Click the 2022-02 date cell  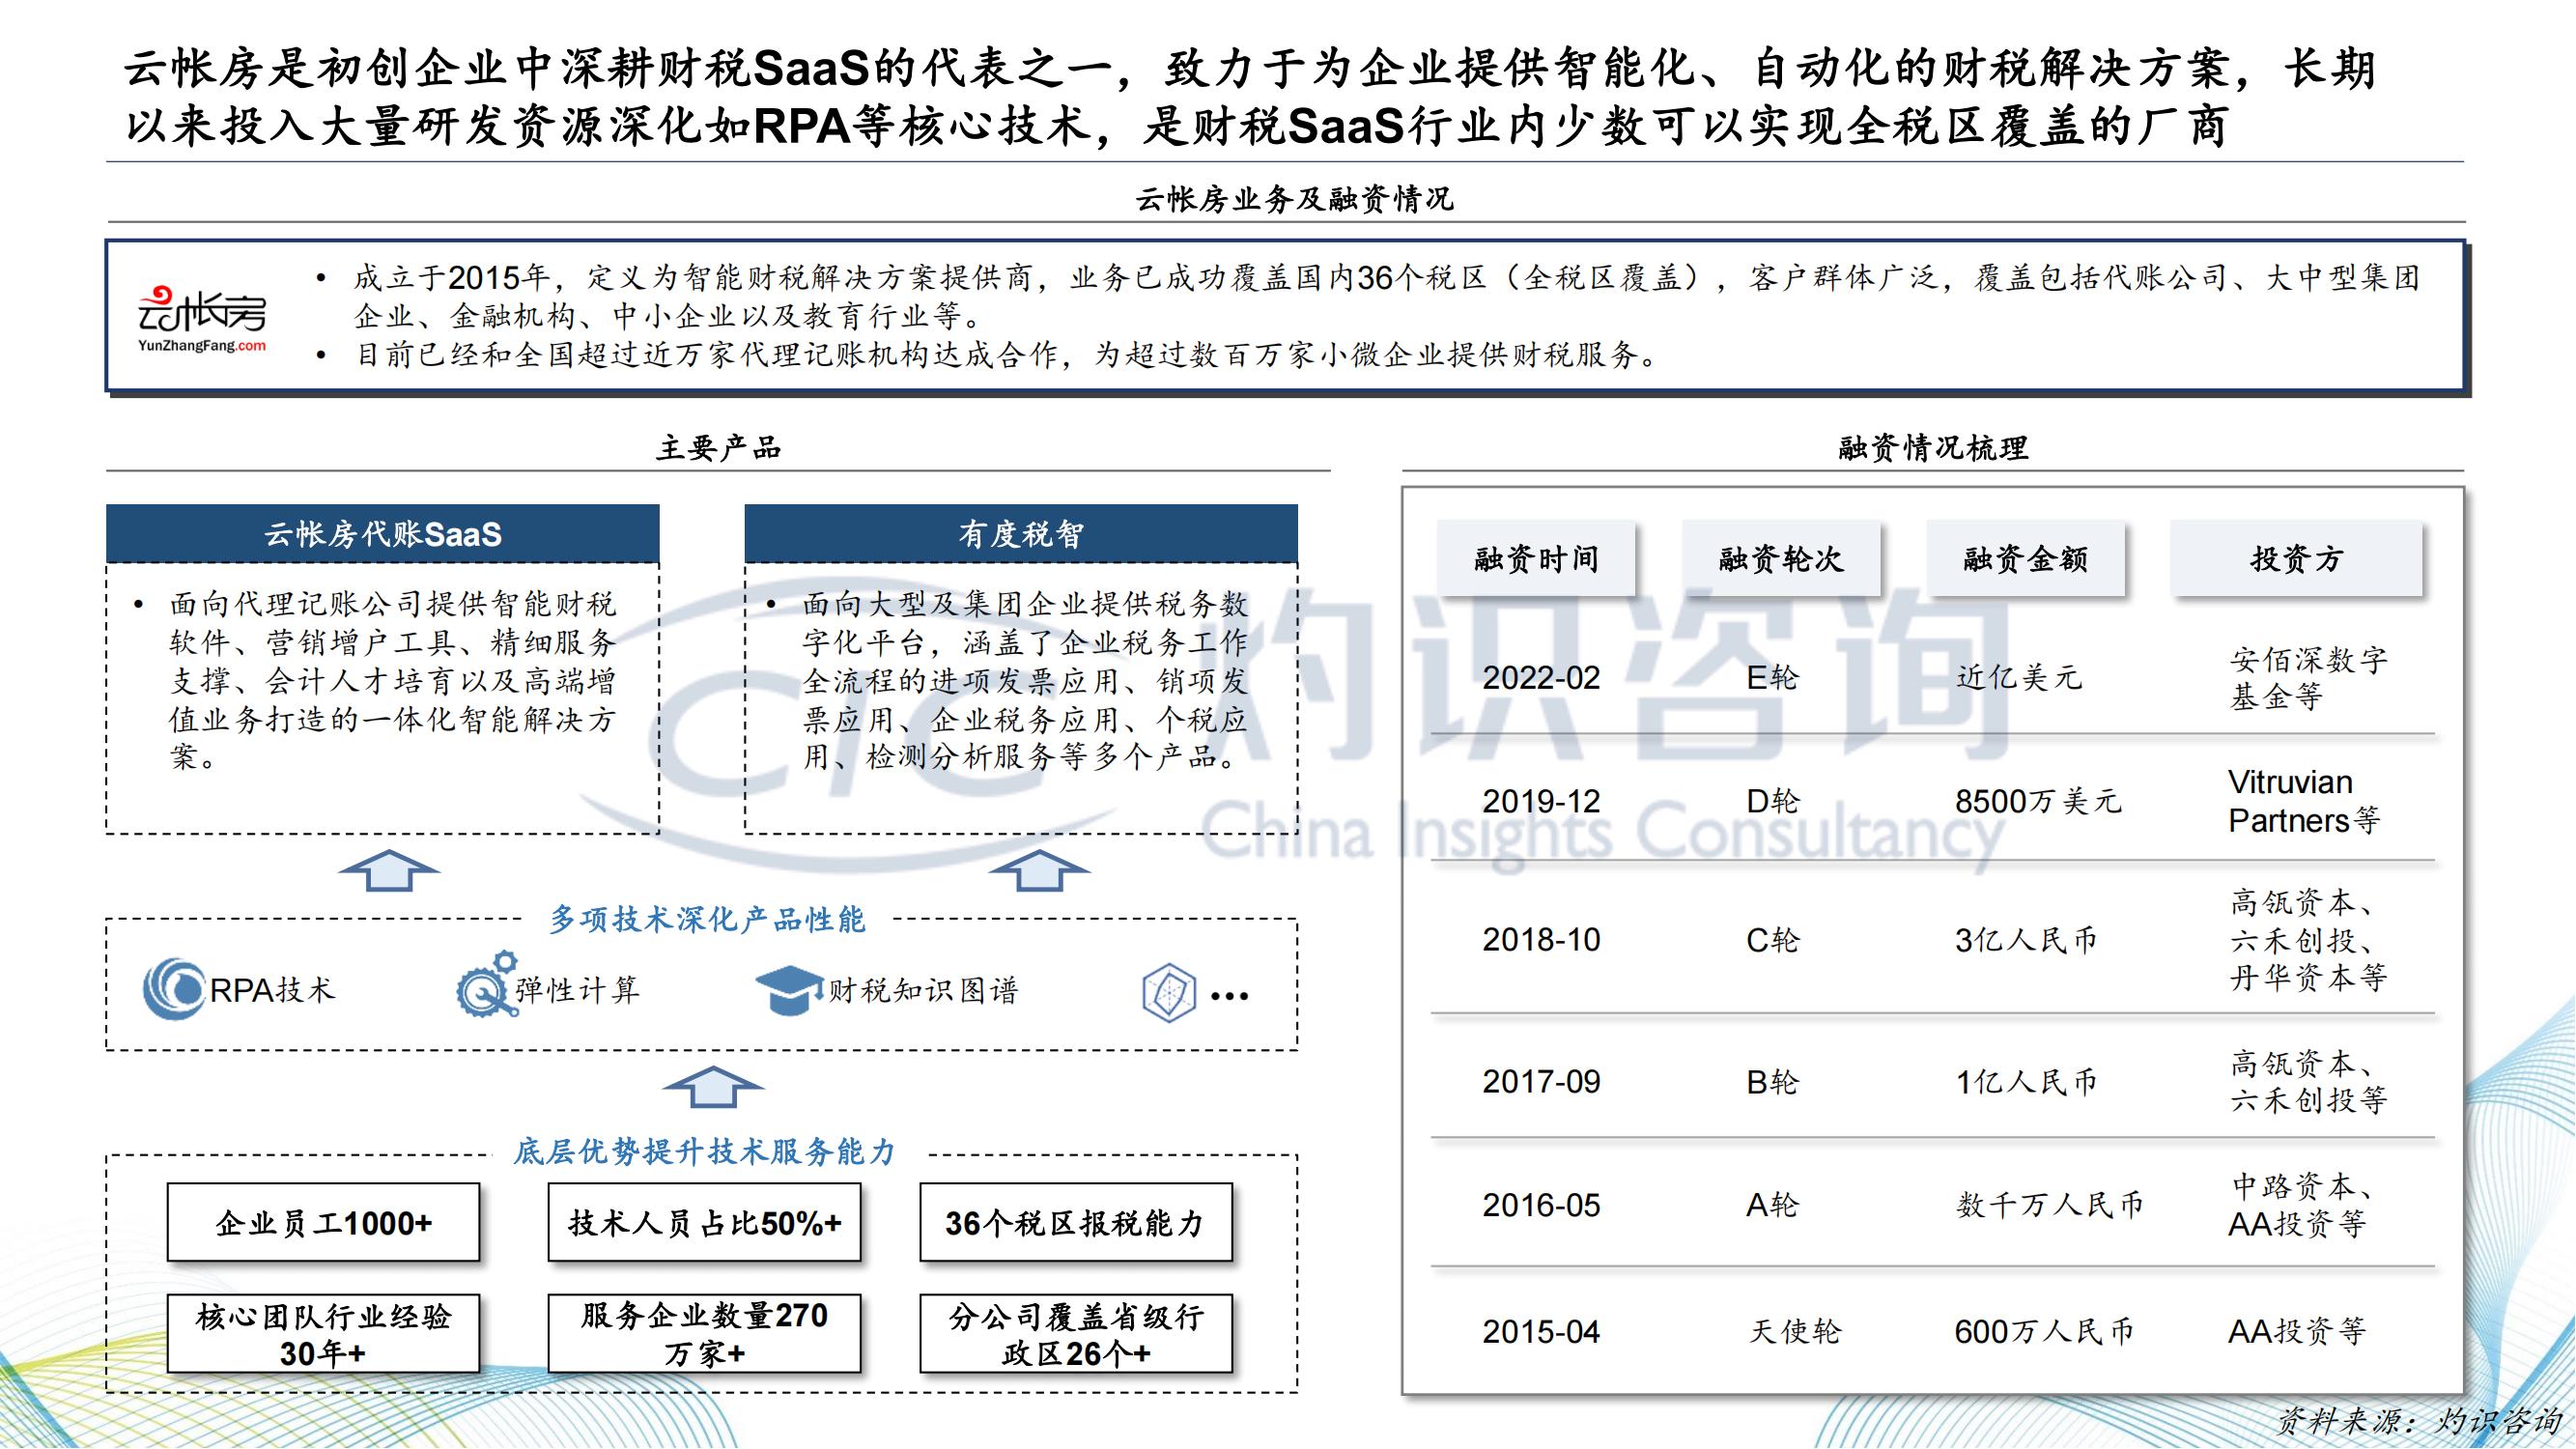coord(1541,678)
